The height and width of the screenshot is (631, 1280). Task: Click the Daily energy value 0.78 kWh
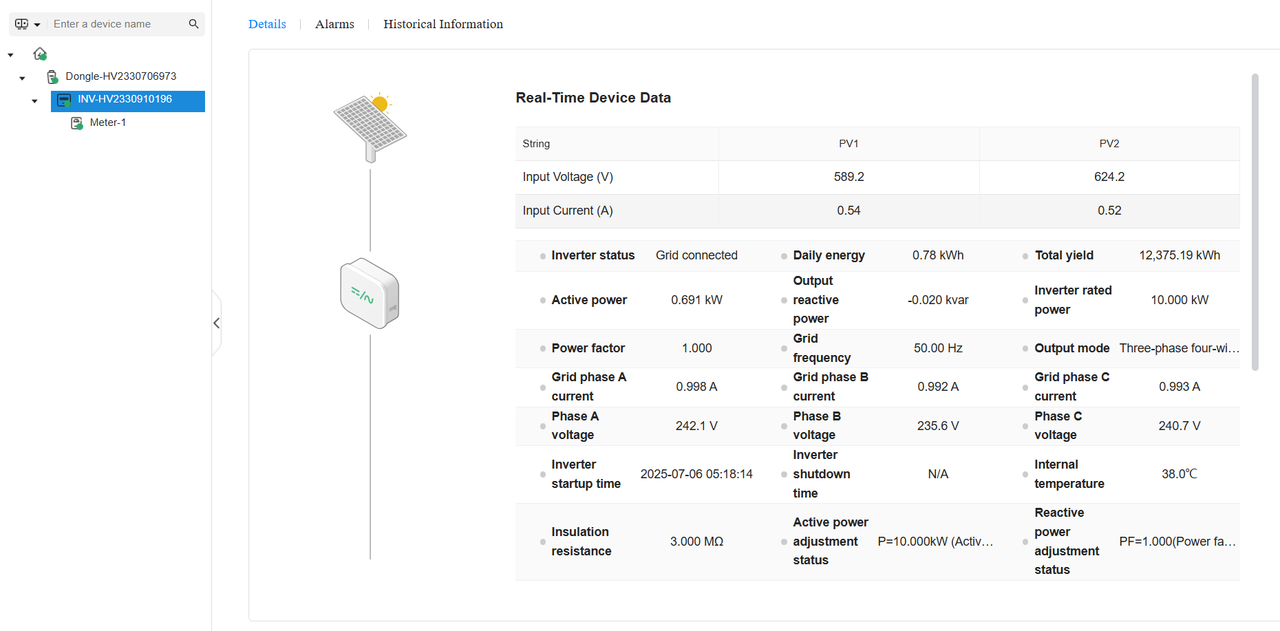(x=938, y=255)
